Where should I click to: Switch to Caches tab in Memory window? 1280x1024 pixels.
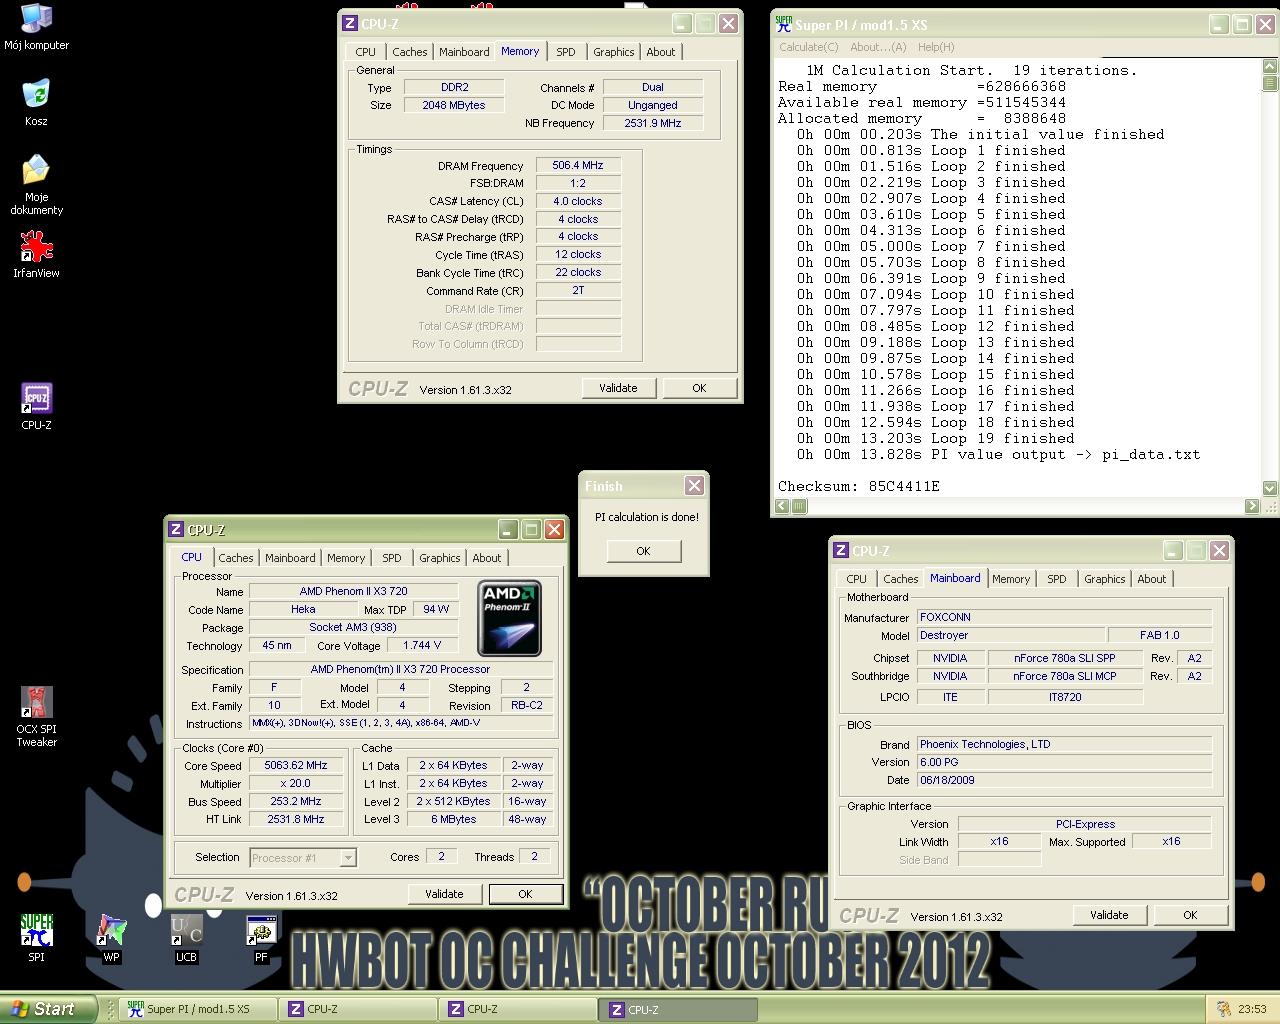[x=410, y=52]
